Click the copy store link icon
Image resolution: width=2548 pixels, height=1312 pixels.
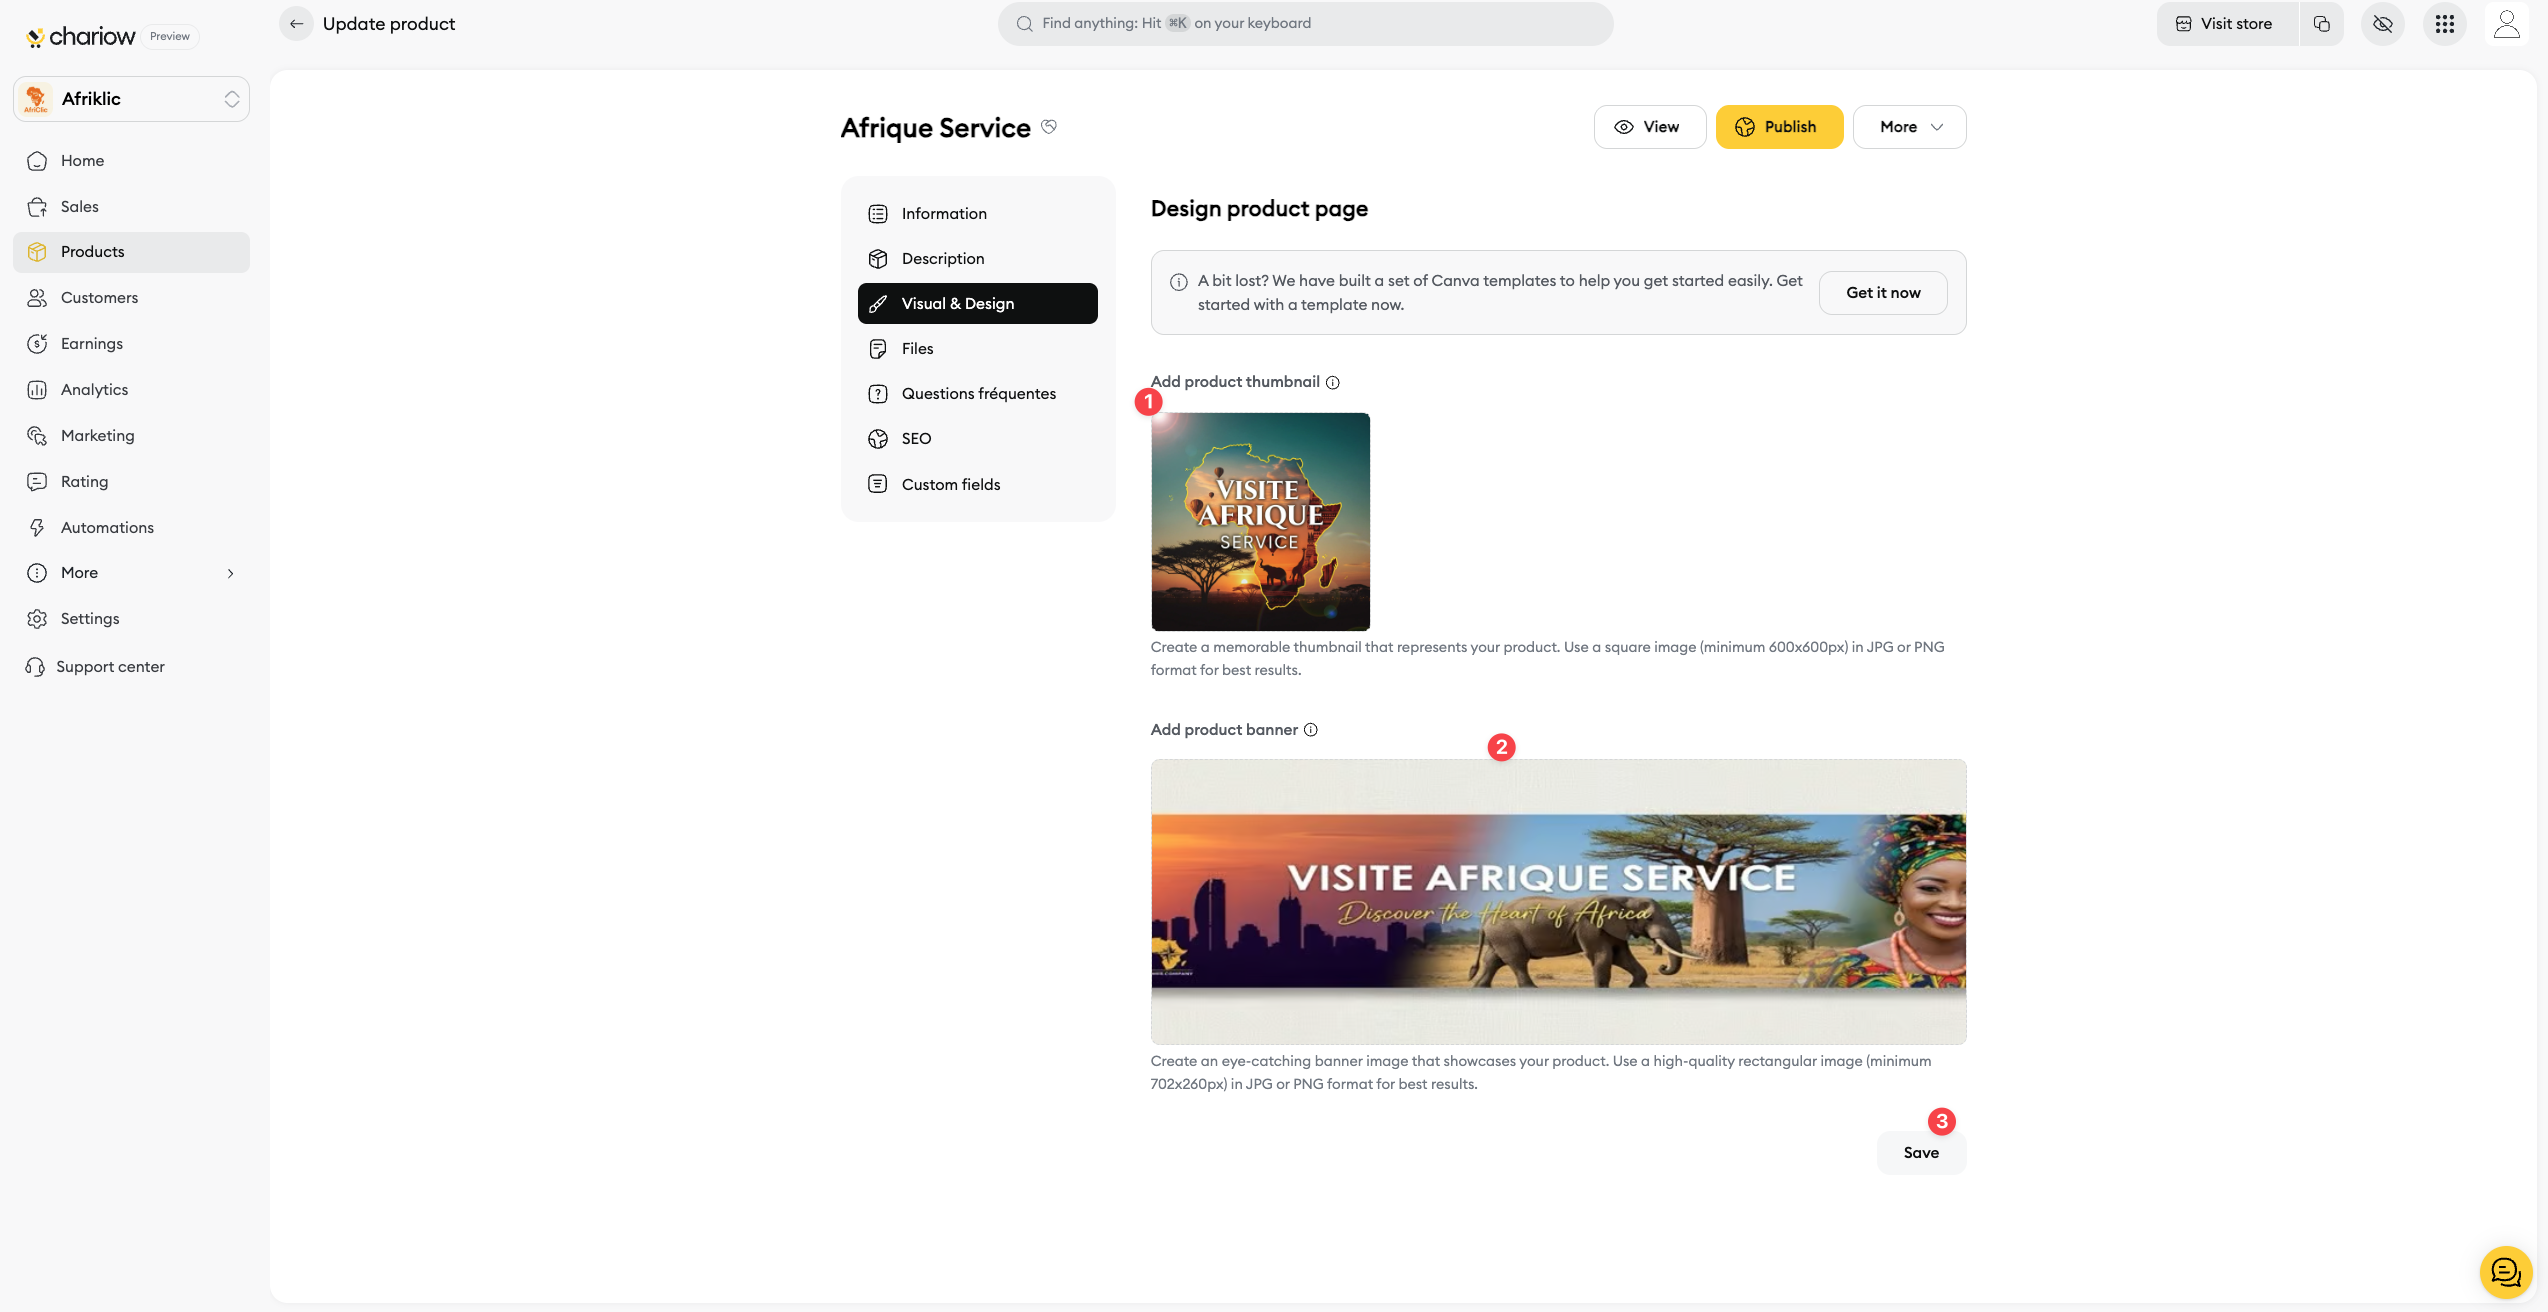[x=2322, y=24]
